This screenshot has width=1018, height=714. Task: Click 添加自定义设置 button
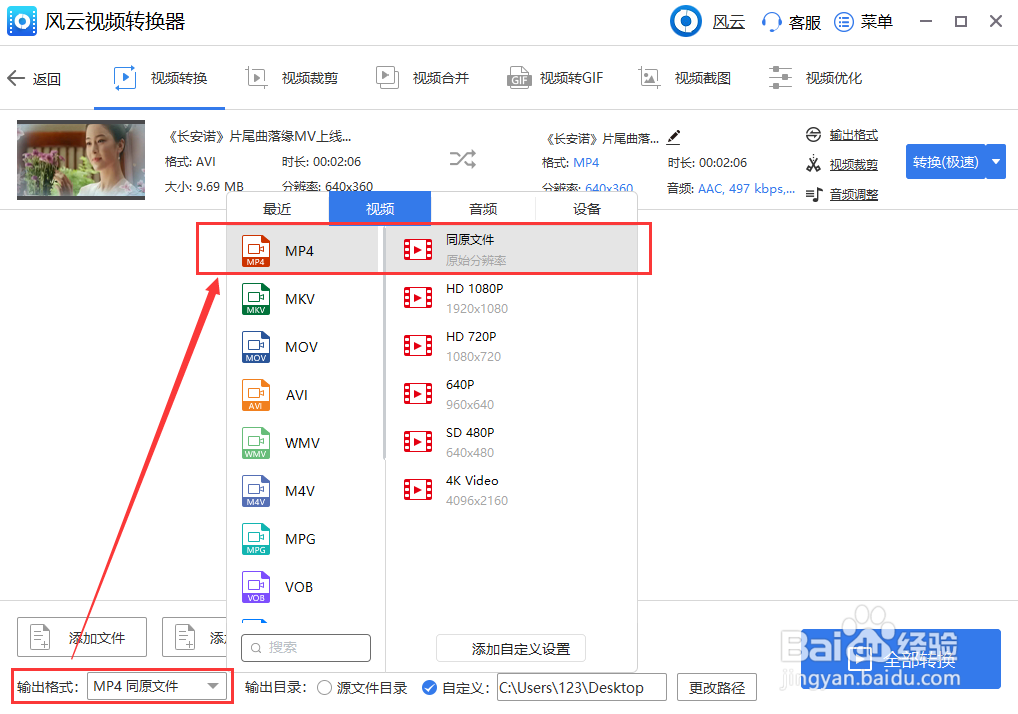(510, 648)
